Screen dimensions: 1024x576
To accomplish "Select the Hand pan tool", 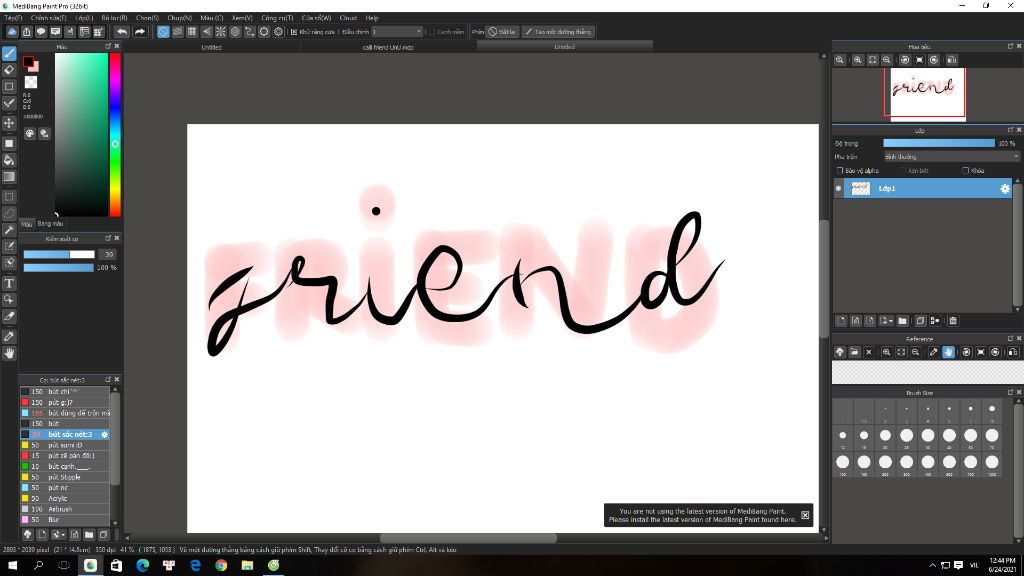I will 9,353.
